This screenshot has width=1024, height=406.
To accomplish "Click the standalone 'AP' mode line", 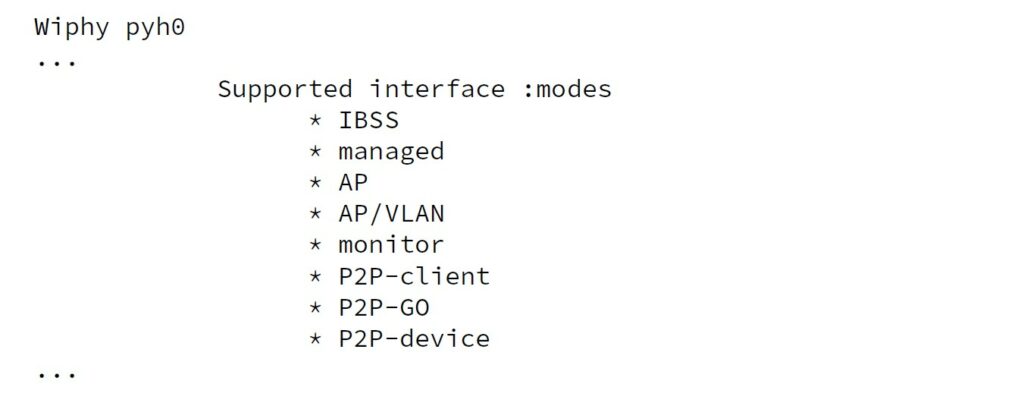I will 353,183.
